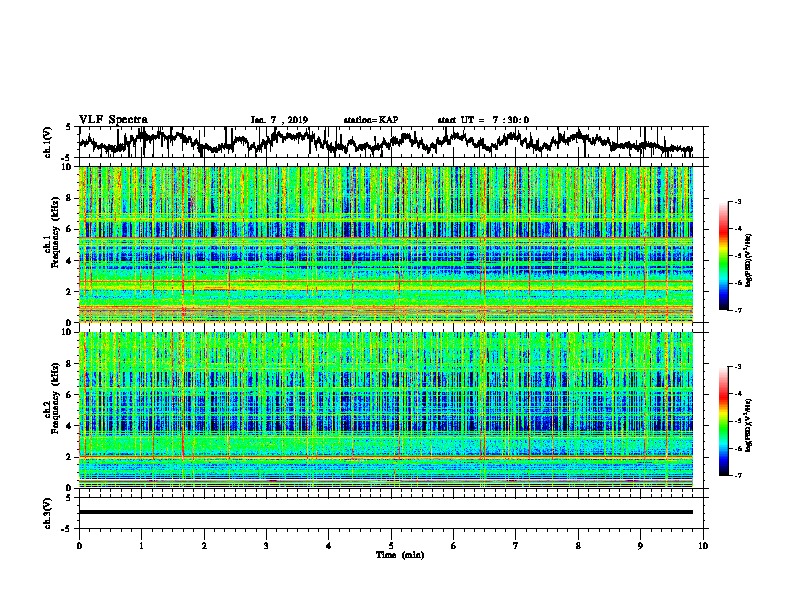Click the '-7' label on ch.1 color bar
The image size is (792, 612).
738,310
